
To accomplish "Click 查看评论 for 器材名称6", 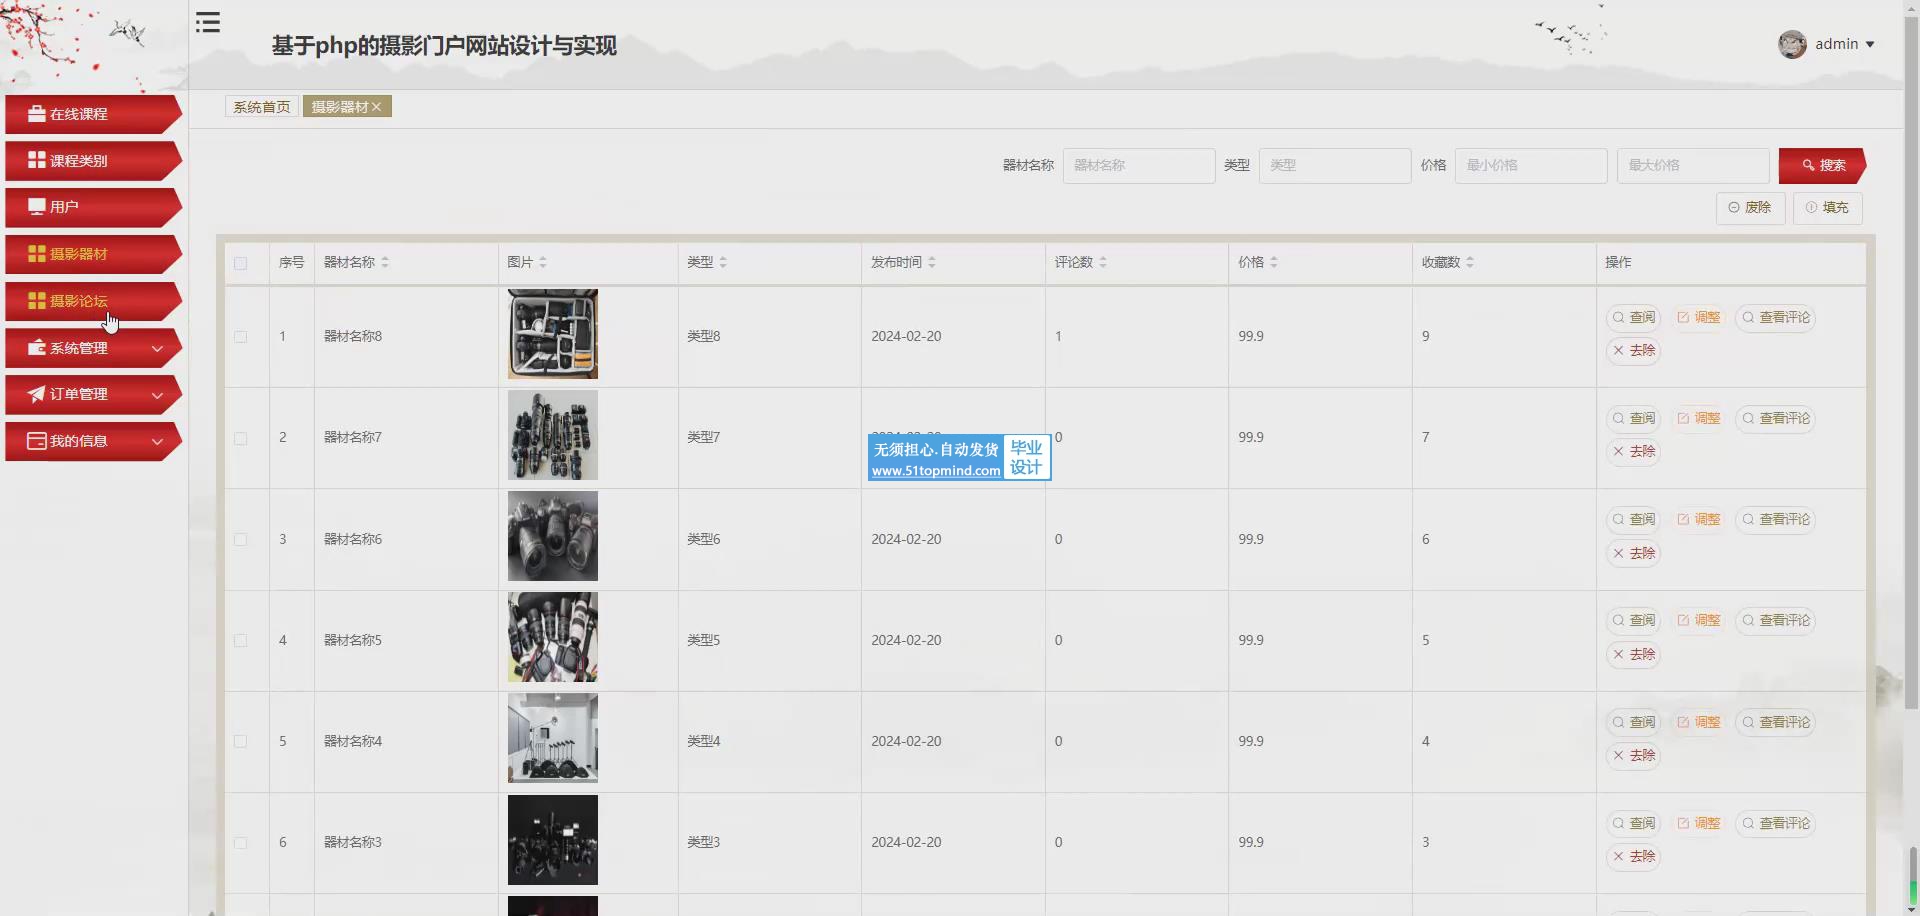I will [x=1776, y=519].
